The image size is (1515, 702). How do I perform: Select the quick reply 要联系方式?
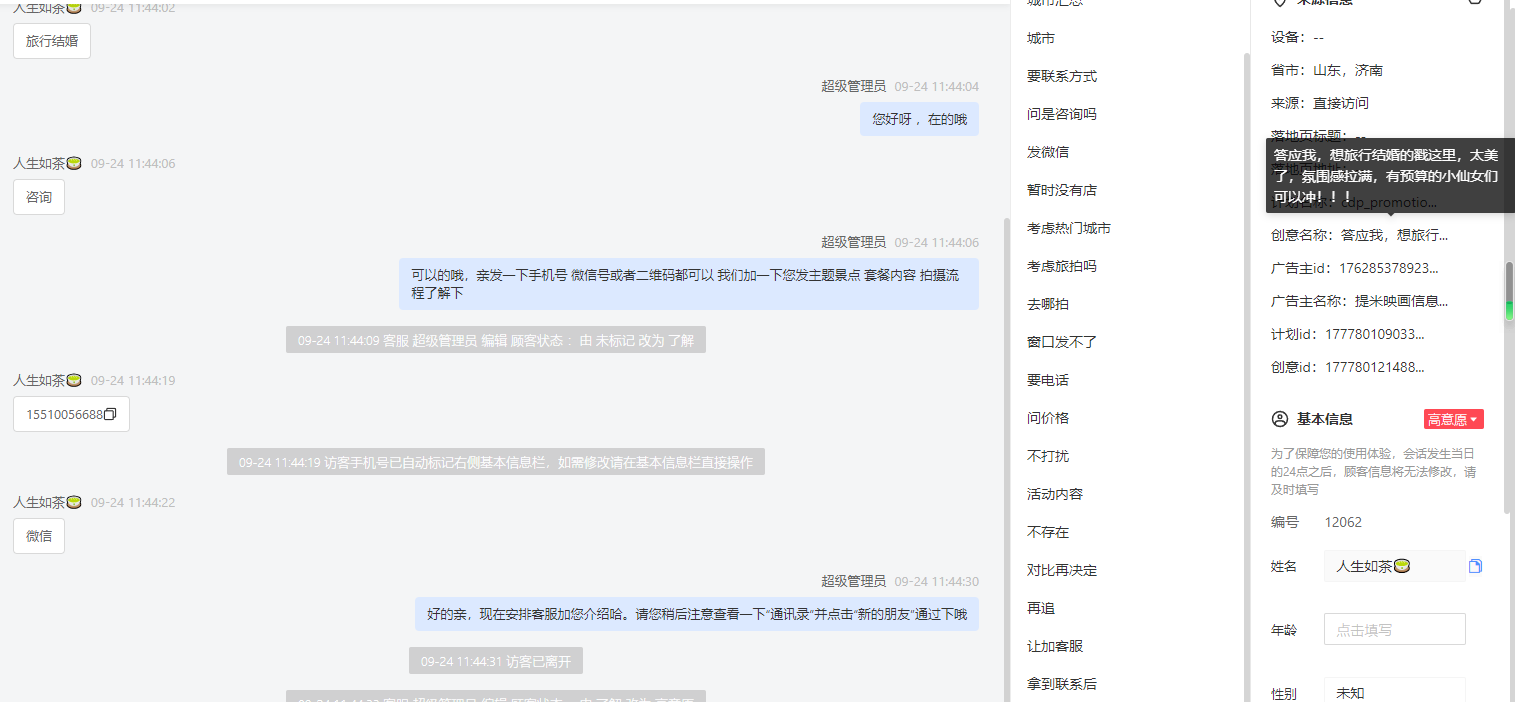[1062, 76]
